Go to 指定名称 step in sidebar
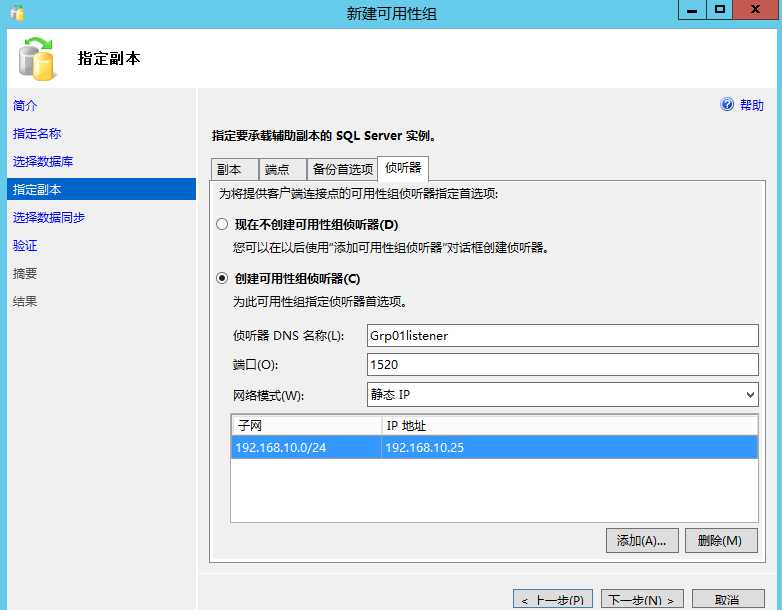The width and height of the screenshot is (782, 610). pyautogui.click(x=37, y=133)
